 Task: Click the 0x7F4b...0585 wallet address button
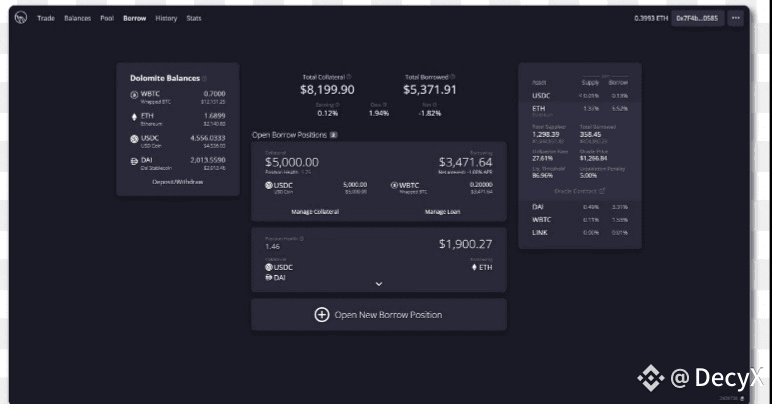697,18
